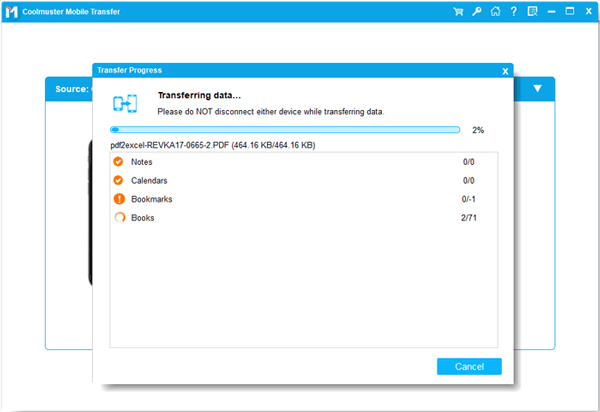This screenshot has height=412, width=600.
Task: Click the key register icon
Action: pyautogui.click(x=477, y=12)
